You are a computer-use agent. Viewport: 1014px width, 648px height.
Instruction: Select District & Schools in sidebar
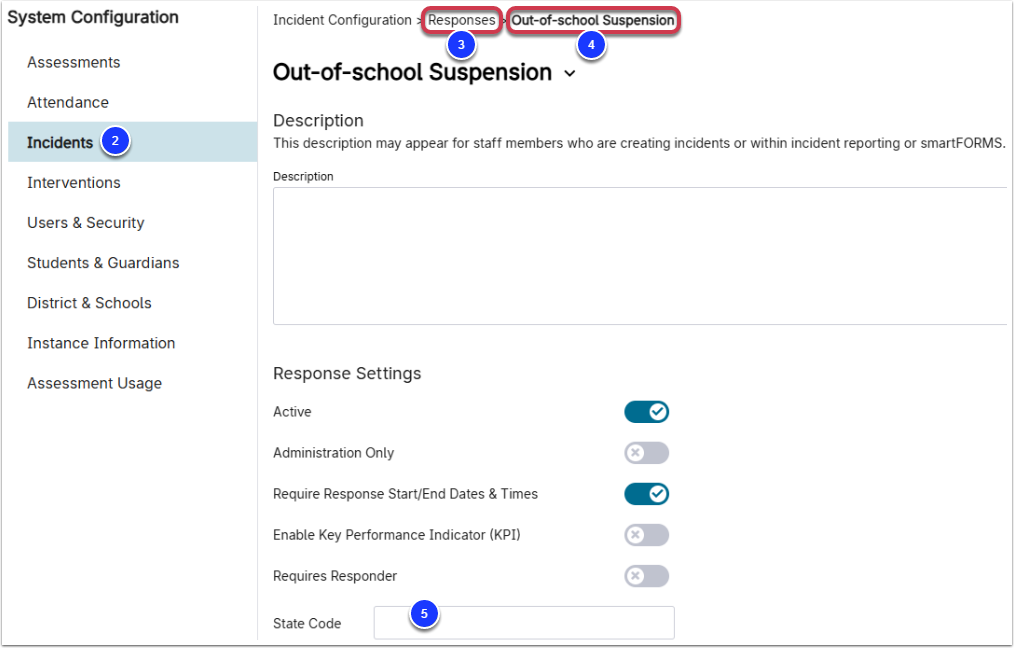click(x=89, y=303)
